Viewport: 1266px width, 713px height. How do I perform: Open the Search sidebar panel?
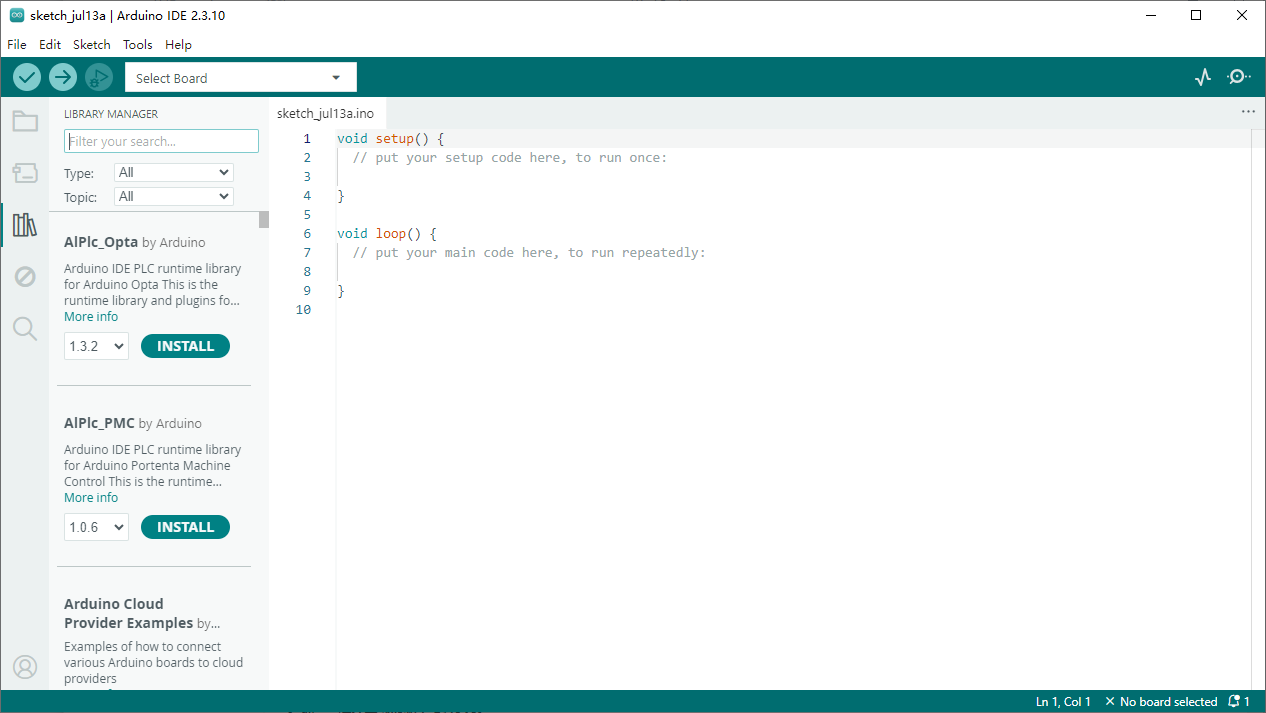point(25,328)
